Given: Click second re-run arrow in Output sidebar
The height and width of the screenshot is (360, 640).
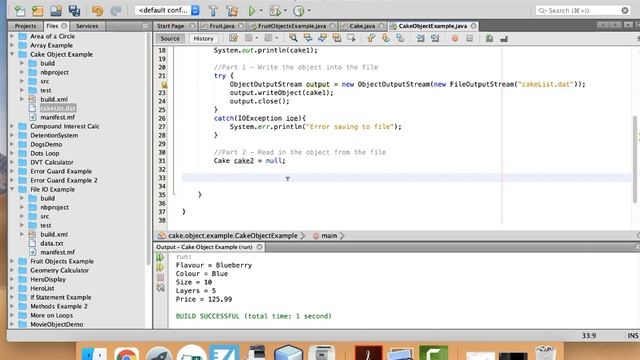Looking at the screenshot, I should (x=160, y=267).
